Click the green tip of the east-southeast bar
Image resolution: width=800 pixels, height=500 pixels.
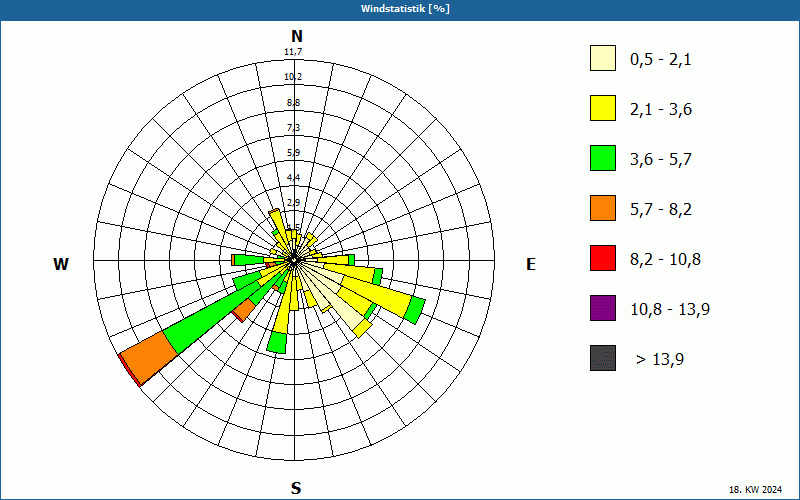415,309
